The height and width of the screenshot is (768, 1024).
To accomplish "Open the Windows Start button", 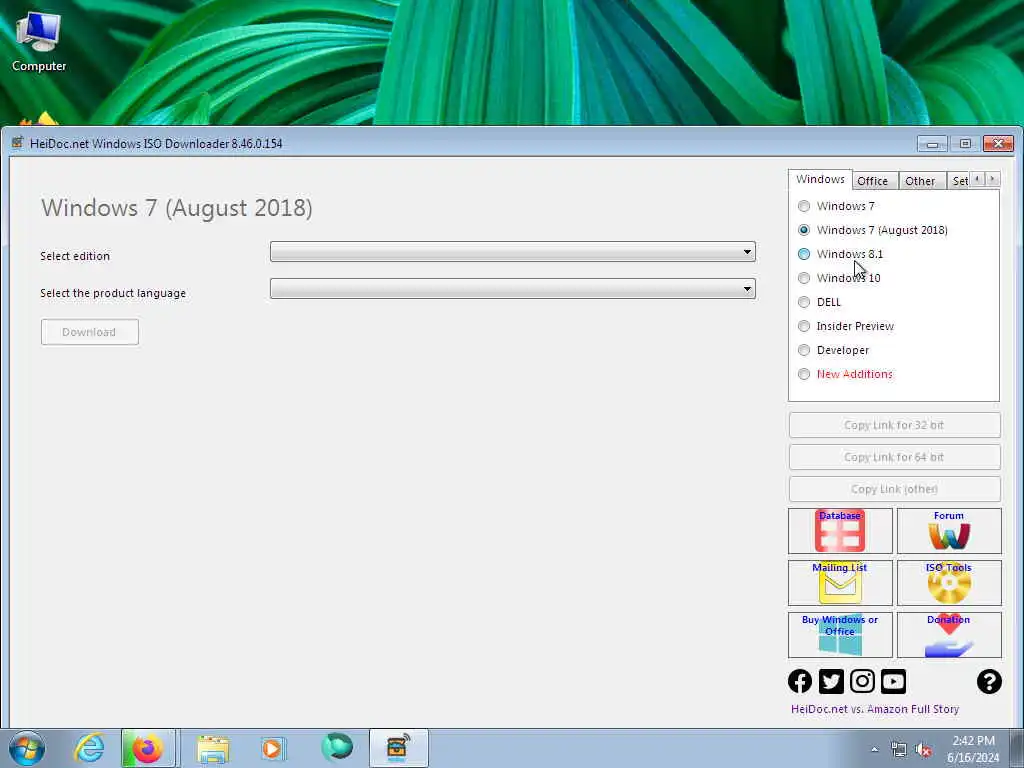I will tap(27, 748).
